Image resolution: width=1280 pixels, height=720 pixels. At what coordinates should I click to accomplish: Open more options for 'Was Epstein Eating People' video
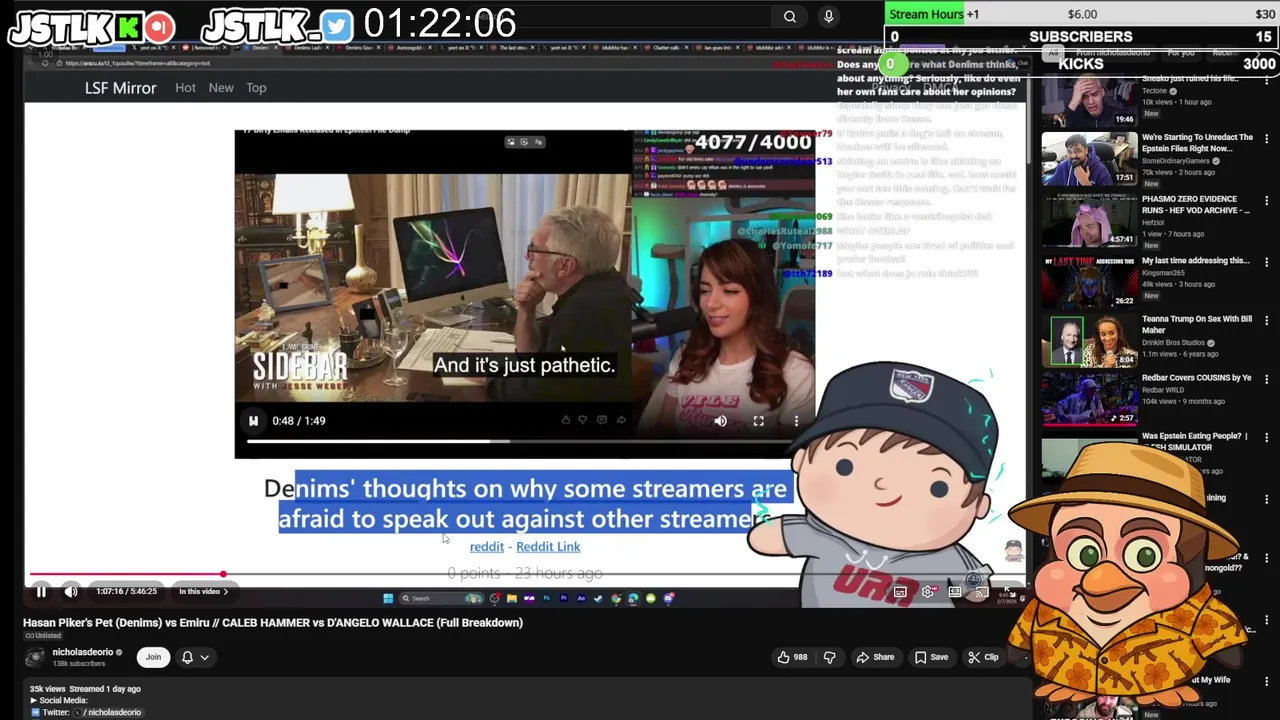point(1267,438)
